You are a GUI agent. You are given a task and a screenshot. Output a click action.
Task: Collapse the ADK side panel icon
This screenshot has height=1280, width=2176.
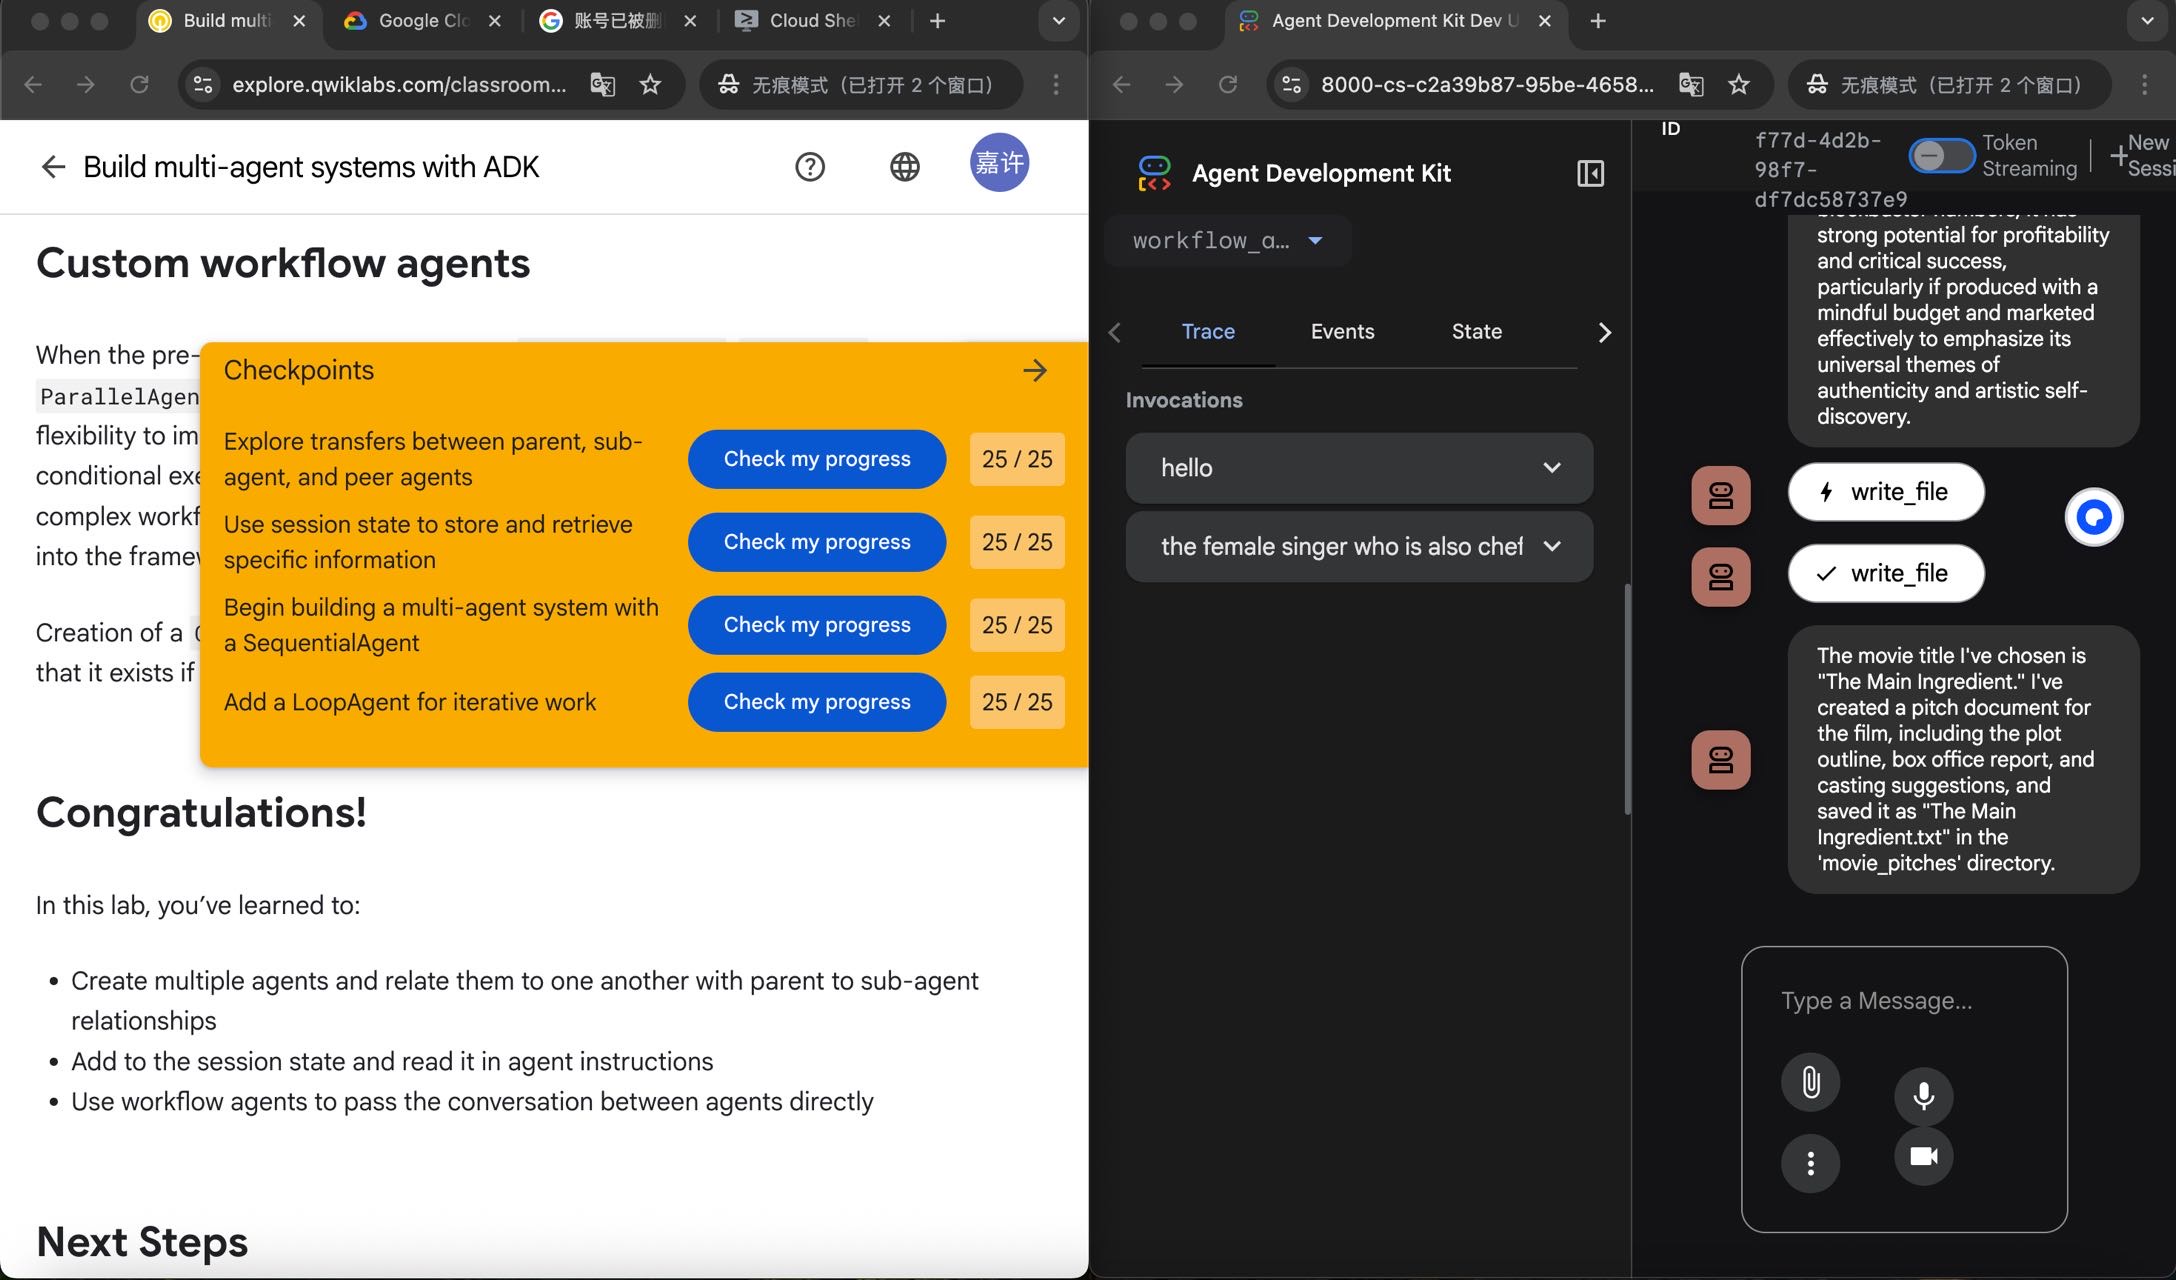tap(1590, 174)
